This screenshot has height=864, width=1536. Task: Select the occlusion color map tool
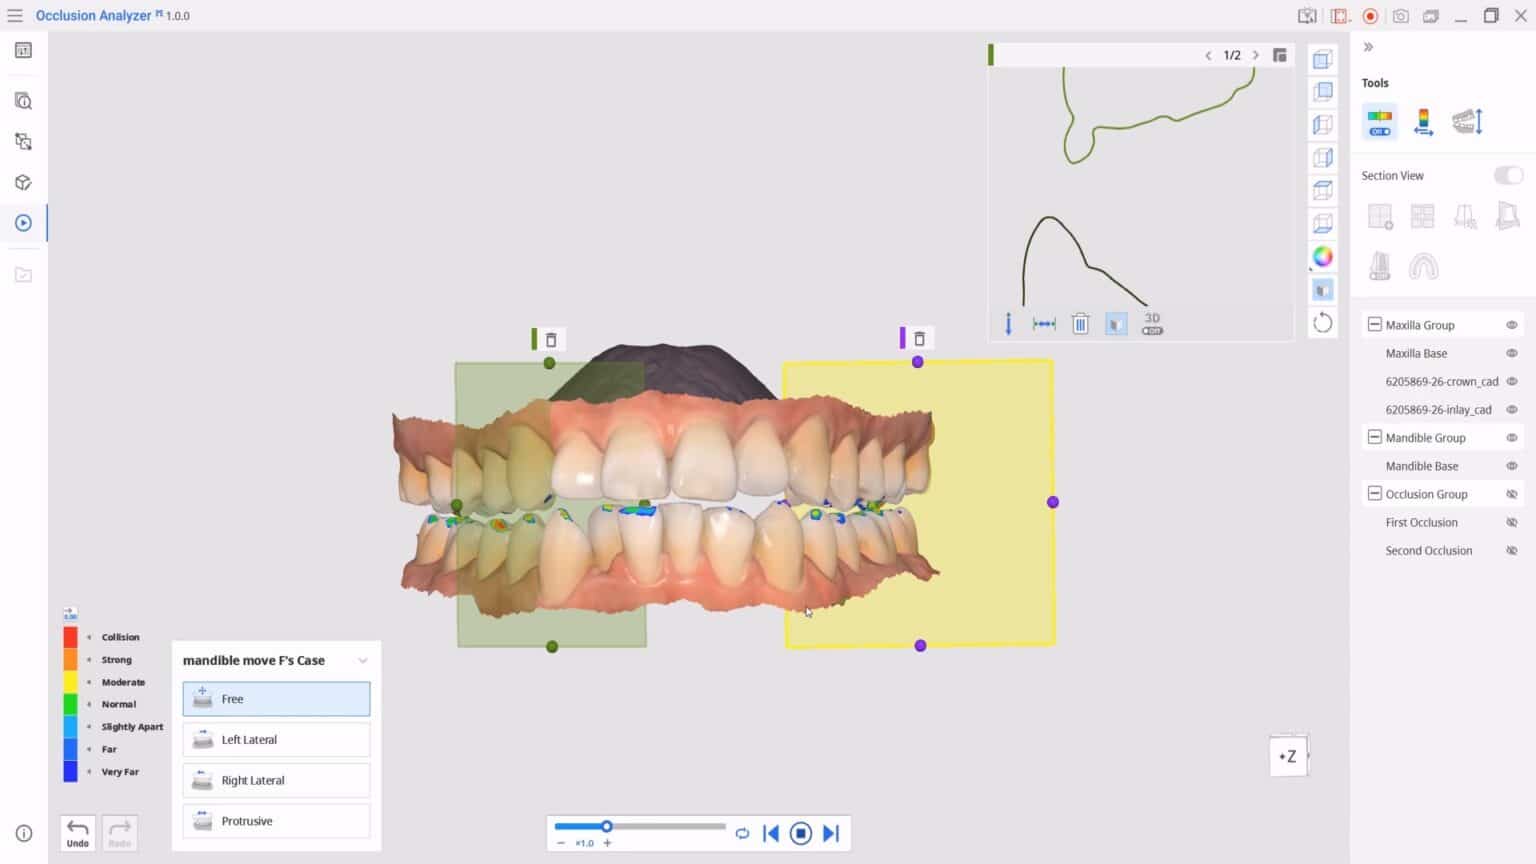pos(1379,121)
